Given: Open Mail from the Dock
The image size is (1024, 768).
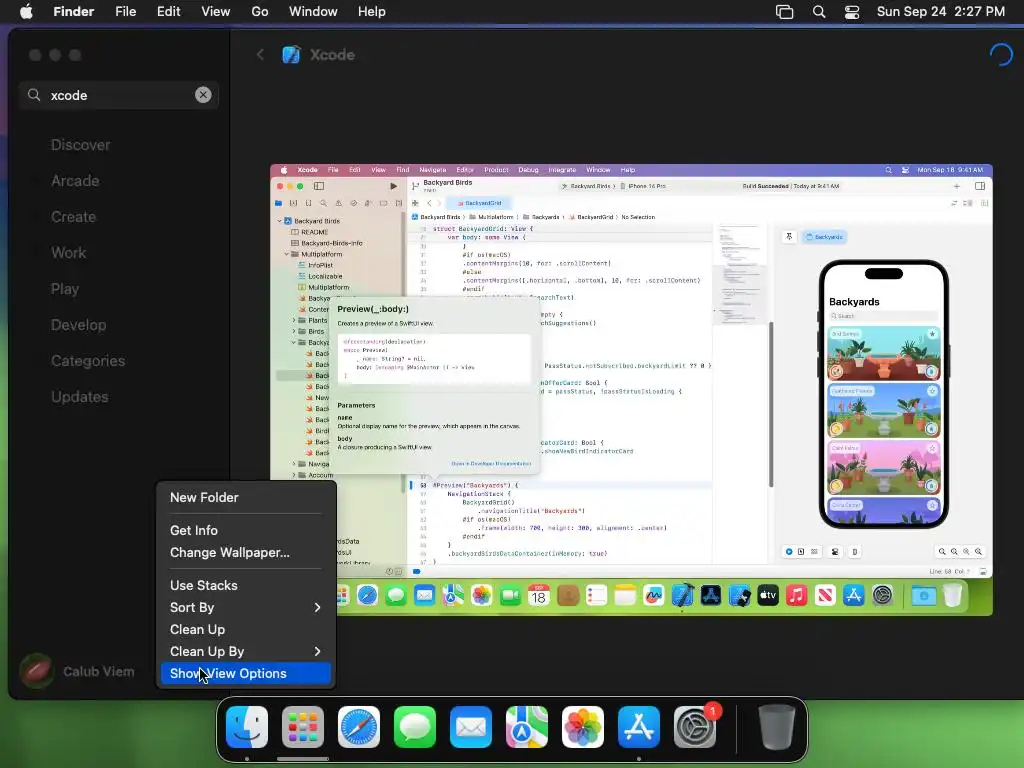Looking at the screenshot, I should click(471, 727).
